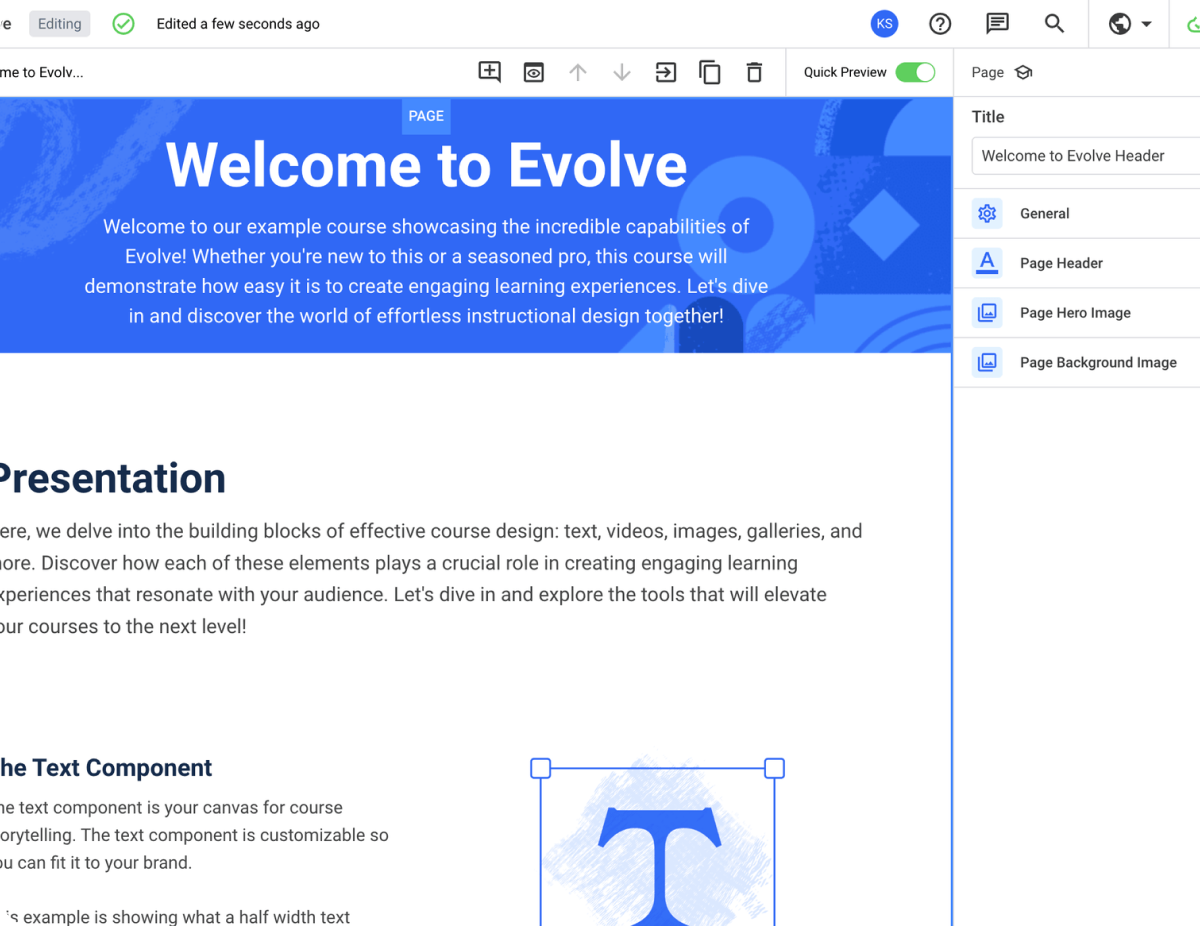Viewport: 1200px width, 926px height.
Task: Open the search tool
Action: pyautogui.click(x=1054, y=23)
